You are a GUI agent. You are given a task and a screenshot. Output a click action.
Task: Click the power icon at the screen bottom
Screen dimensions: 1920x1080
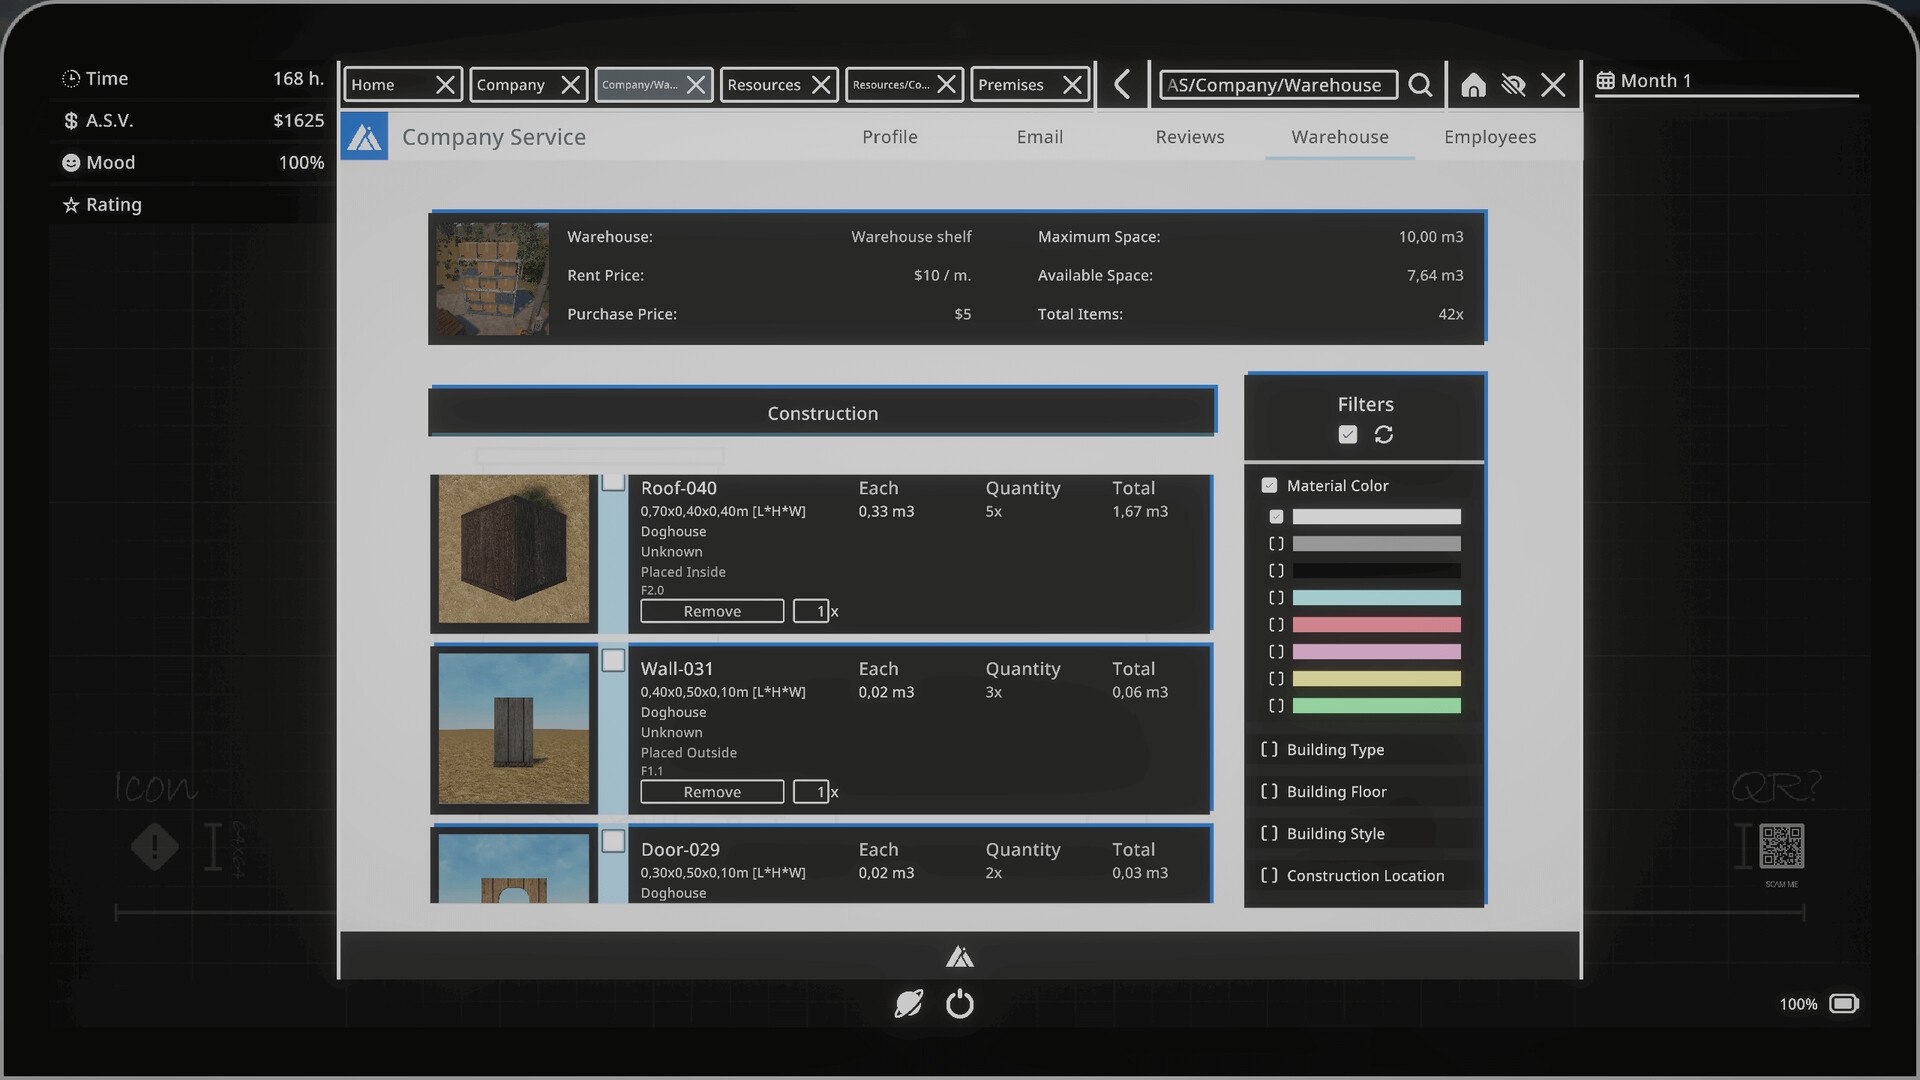click(x=960, y=1004)
